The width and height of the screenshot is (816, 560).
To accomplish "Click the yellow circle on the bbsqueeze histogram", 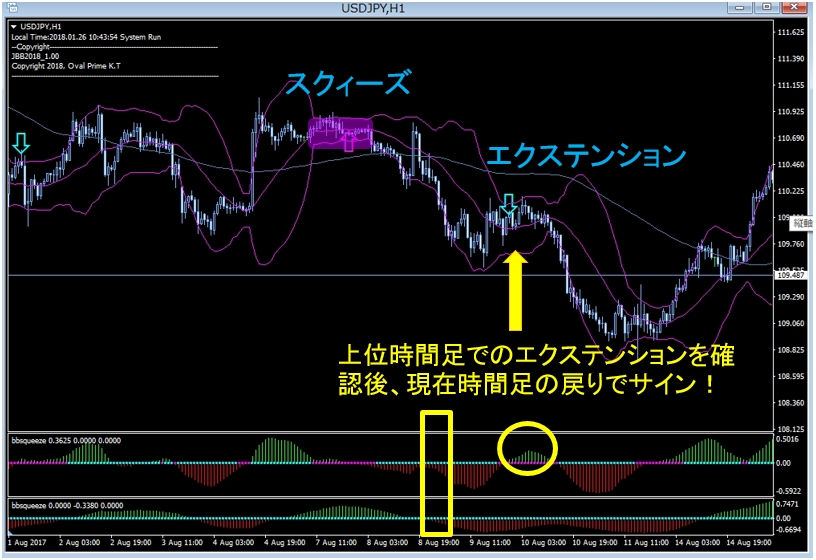I will pos(526,448).
